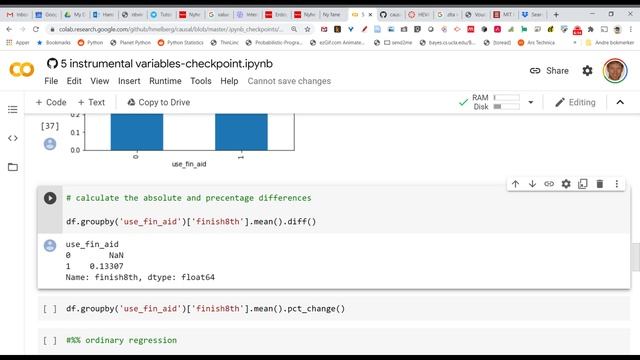Open the account avatar menu
Screen dimensions: 640x360
click(615, 71)
